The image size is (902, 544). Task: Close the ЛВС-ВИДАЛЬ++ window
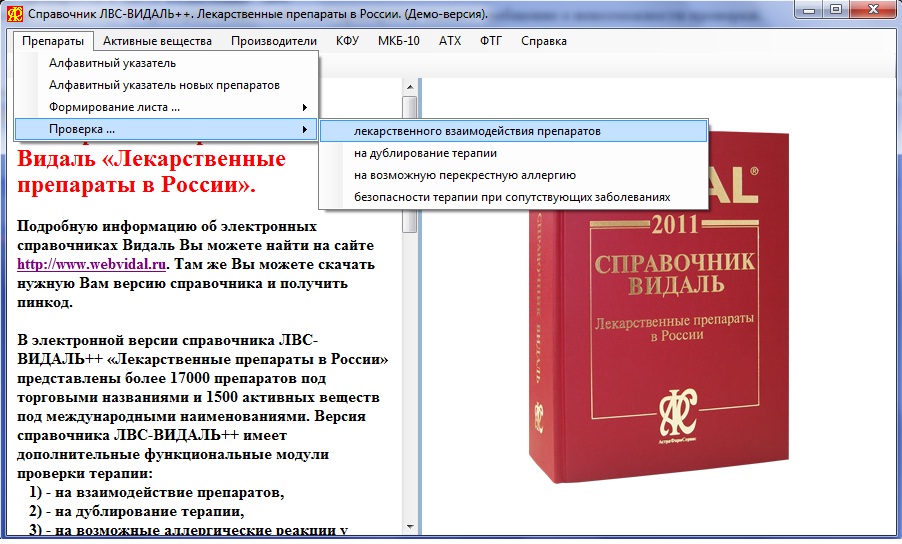click(x=873, y=9)
